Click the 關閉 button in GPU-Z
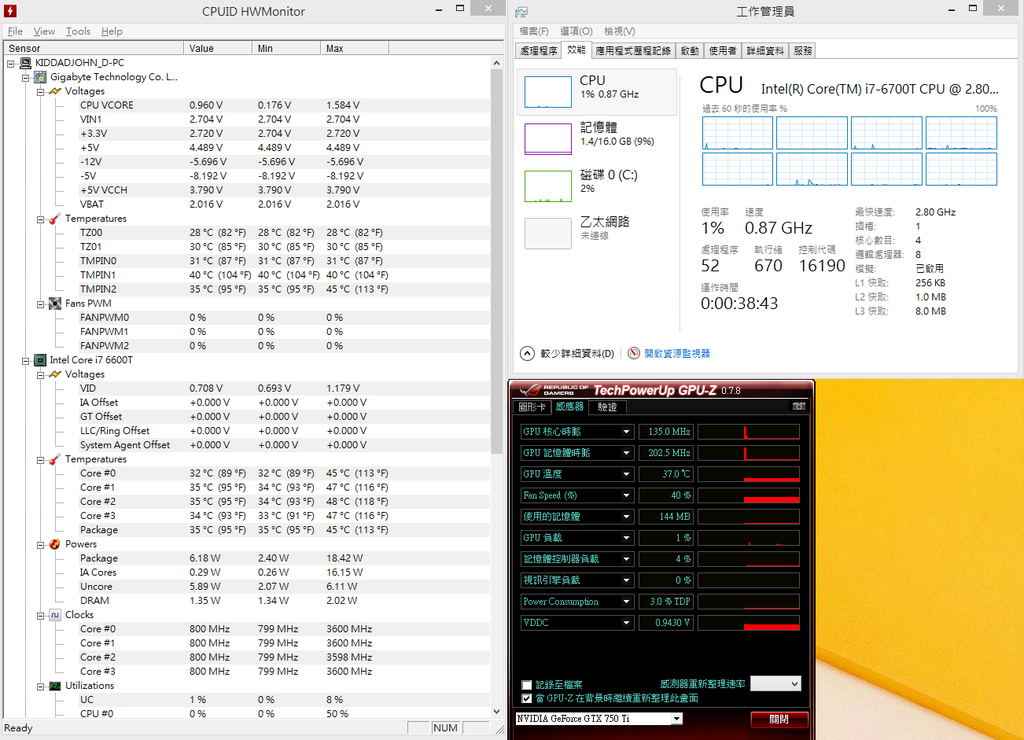This screenshot has width=1024, height=740. coord(779,719)
